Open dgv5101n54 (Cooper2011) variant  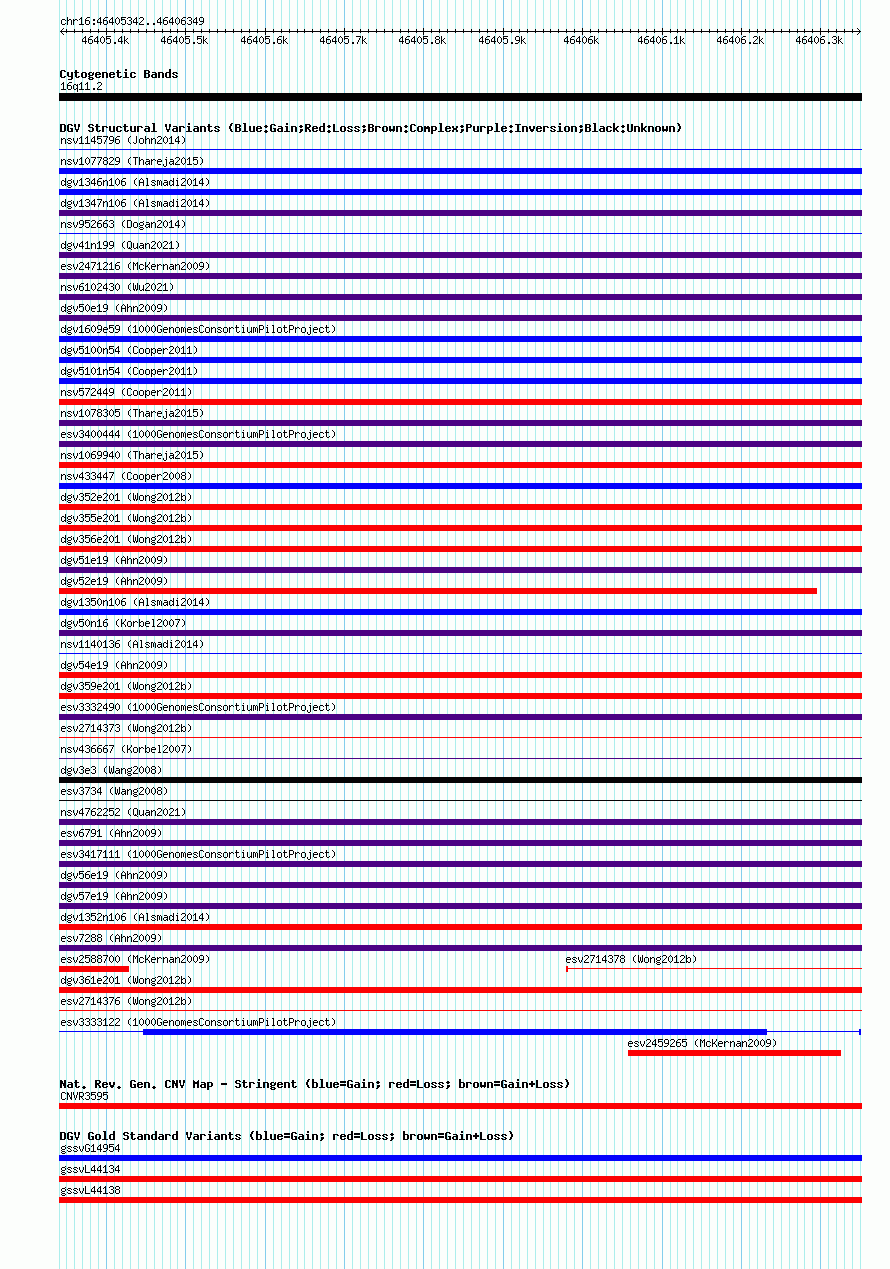coord(129,371)
